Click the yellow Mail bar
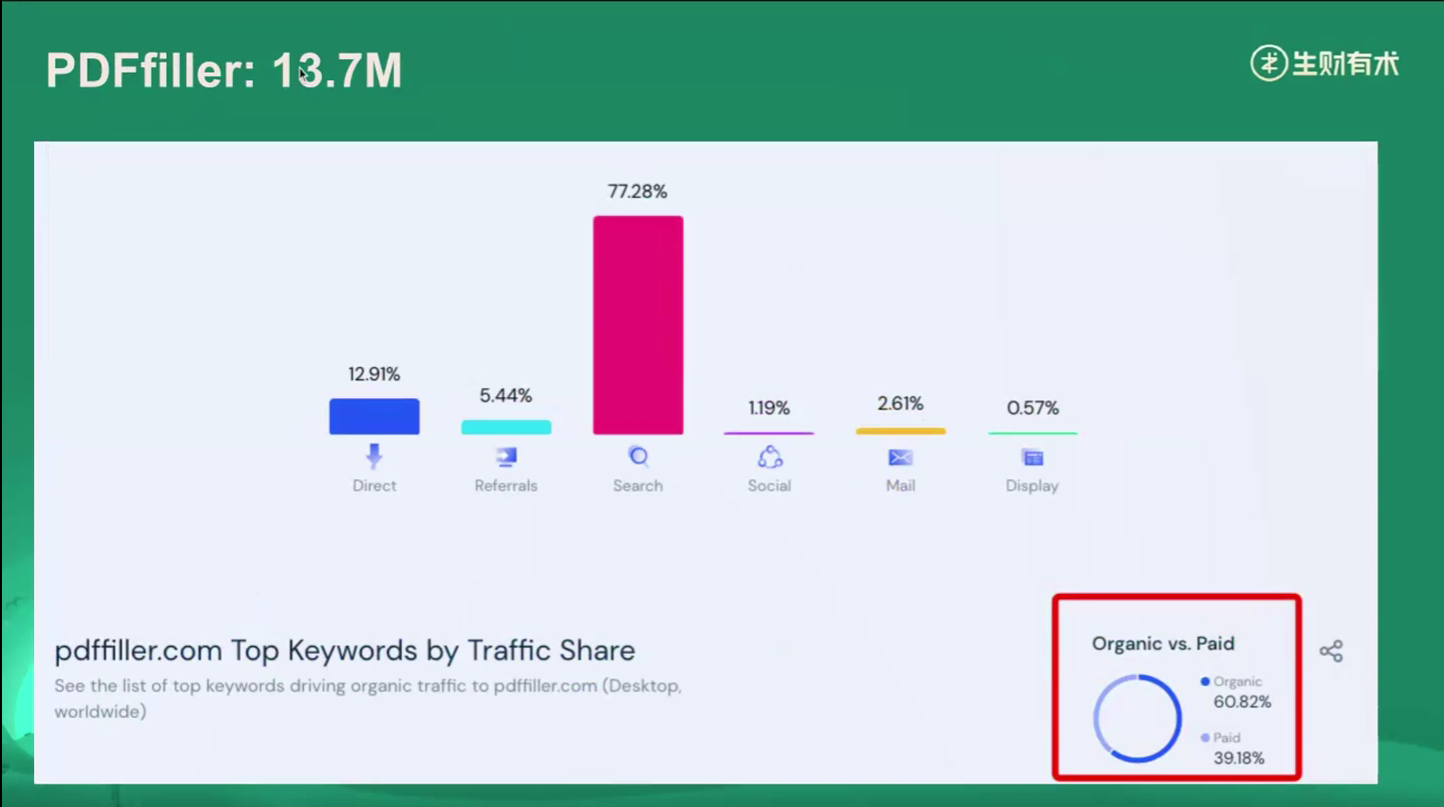The height and width of the screenshot is (807, 1444). point(900,431)
